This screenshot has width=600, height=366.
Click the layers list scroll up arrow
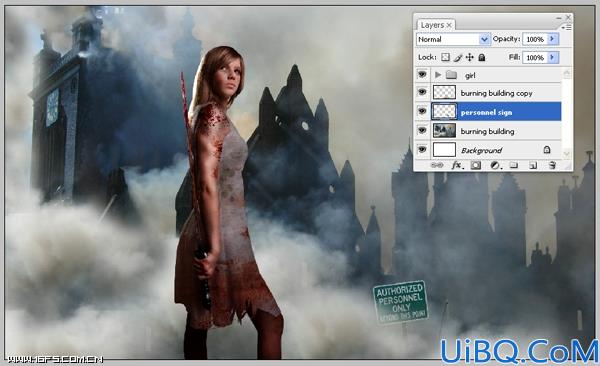tap(567, 74)
